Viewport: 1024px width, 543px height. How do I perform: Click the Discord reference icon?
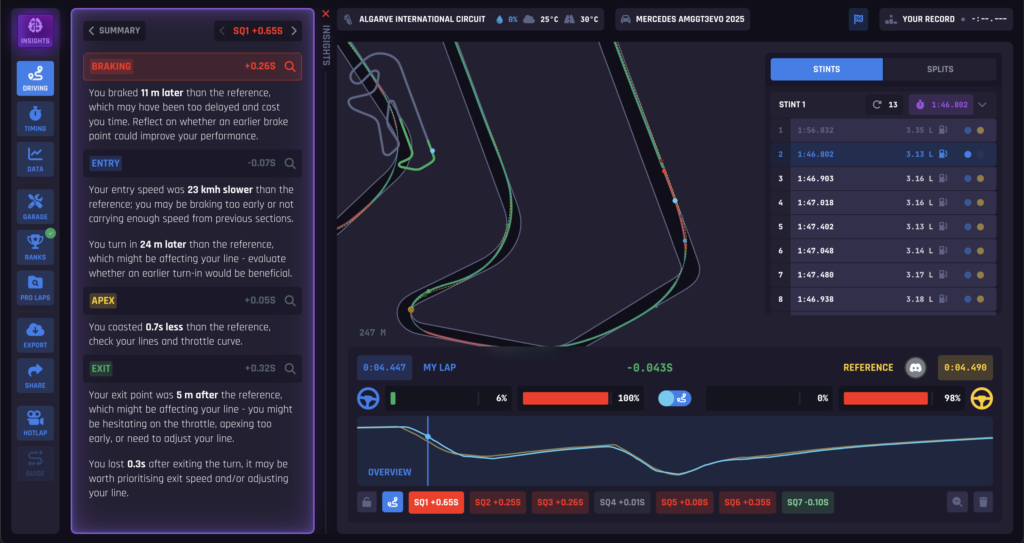pos(914,368)
